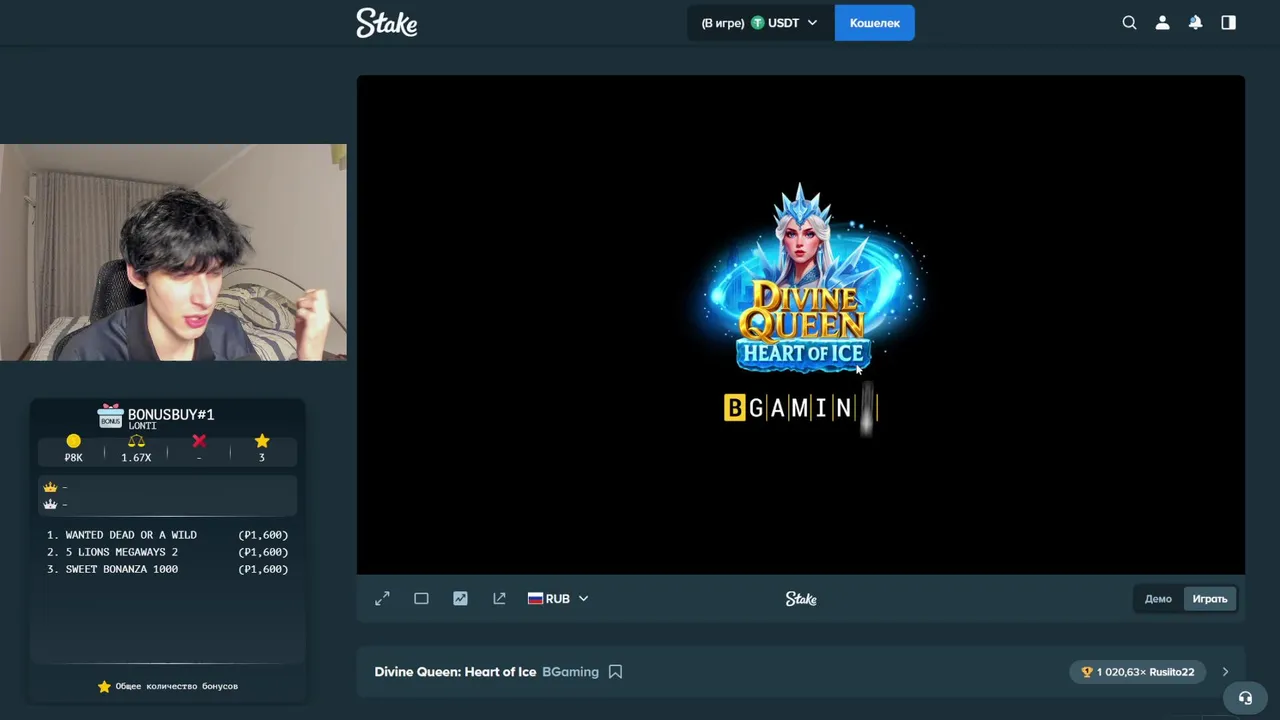The width and height of the screenshot is (1280, 720).
Task: Open the RUB currency dropdown
Action: click(x=558, y=598)
